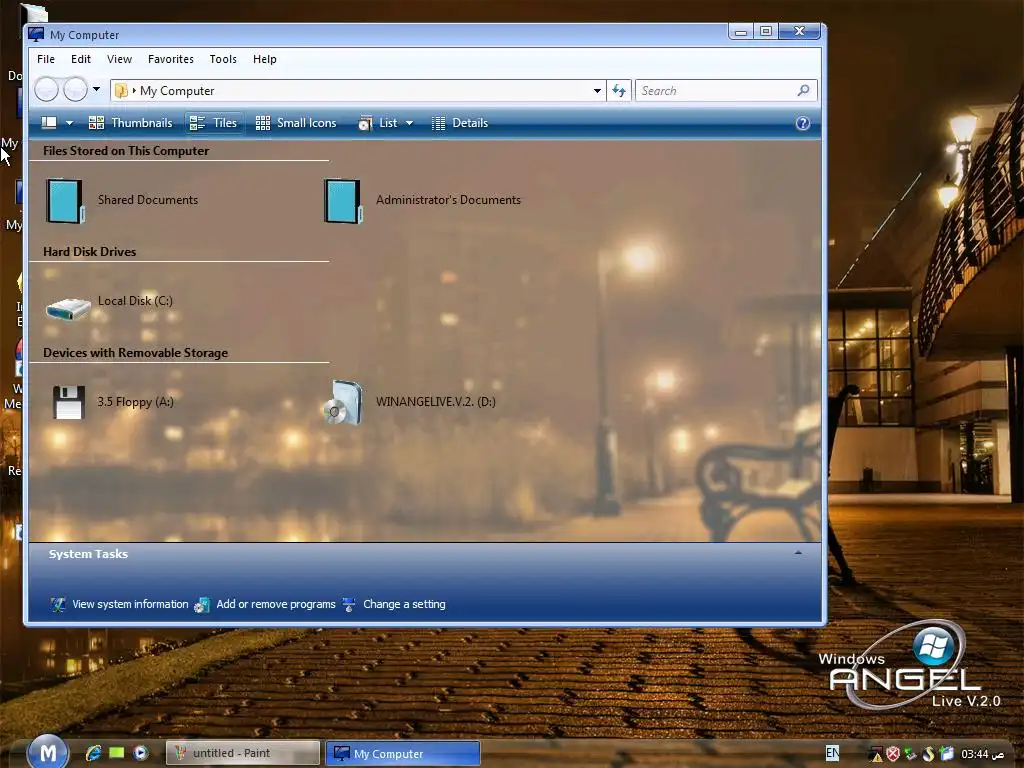Switch to Thumbnails view
The image size is (1024, 768).
(x=131, y=123)
